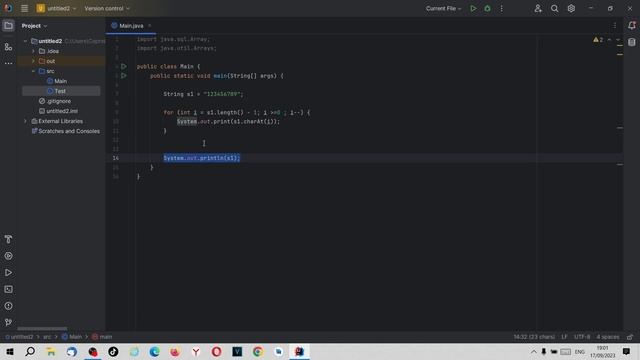Click the String s1 declaration line
Image resolution: width=640 pixels, height=360 pixels.
[203, 94]
